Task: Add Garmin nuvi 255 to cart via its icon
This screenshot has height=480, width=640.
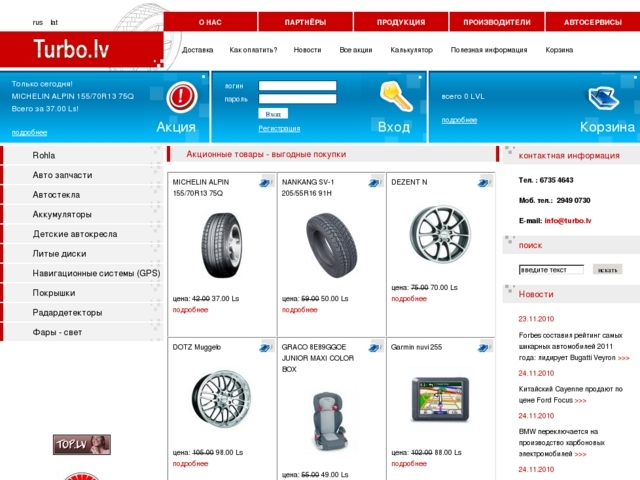Action: [x=484, y=347]
